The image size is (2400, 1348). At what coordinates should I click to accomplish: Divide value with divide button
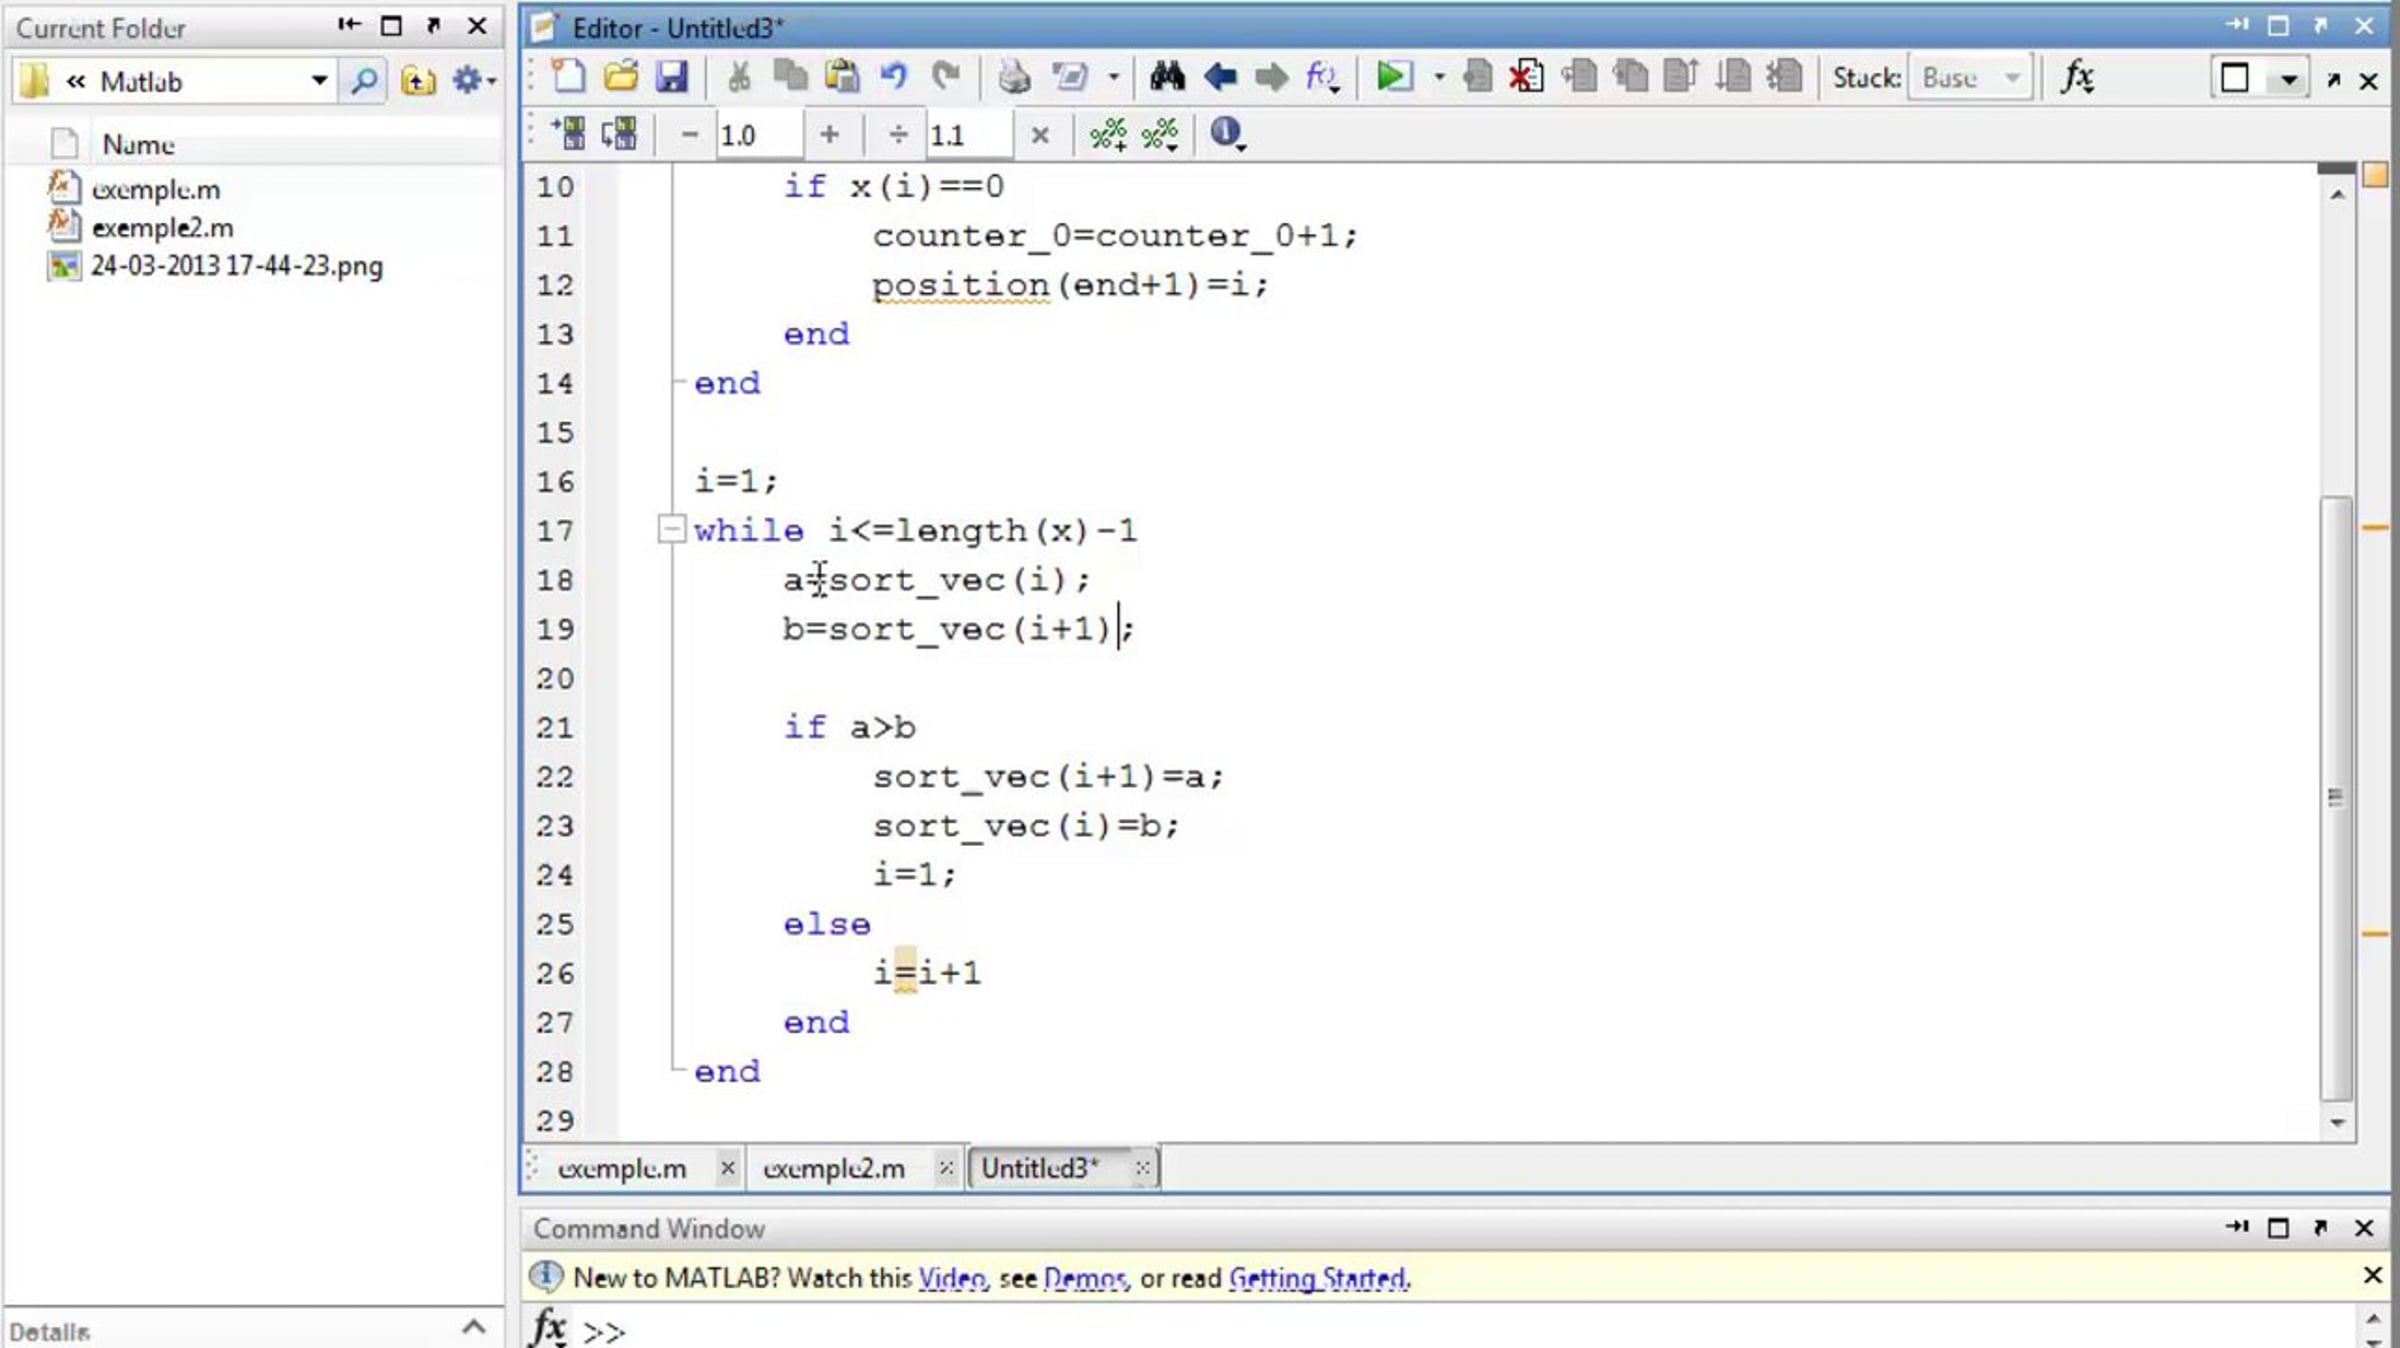(x=898, y=134)
